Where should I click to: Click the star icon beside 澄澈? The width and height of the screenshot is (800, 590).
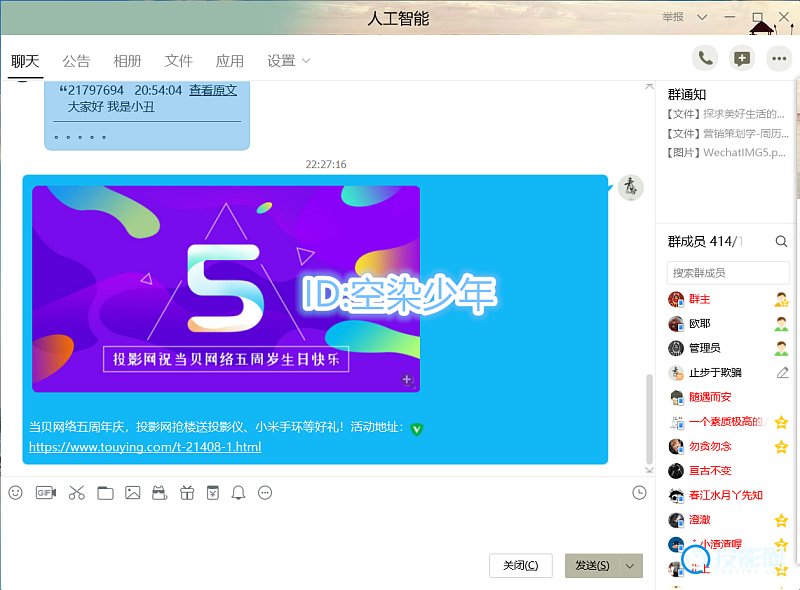[x=781, y=521]
